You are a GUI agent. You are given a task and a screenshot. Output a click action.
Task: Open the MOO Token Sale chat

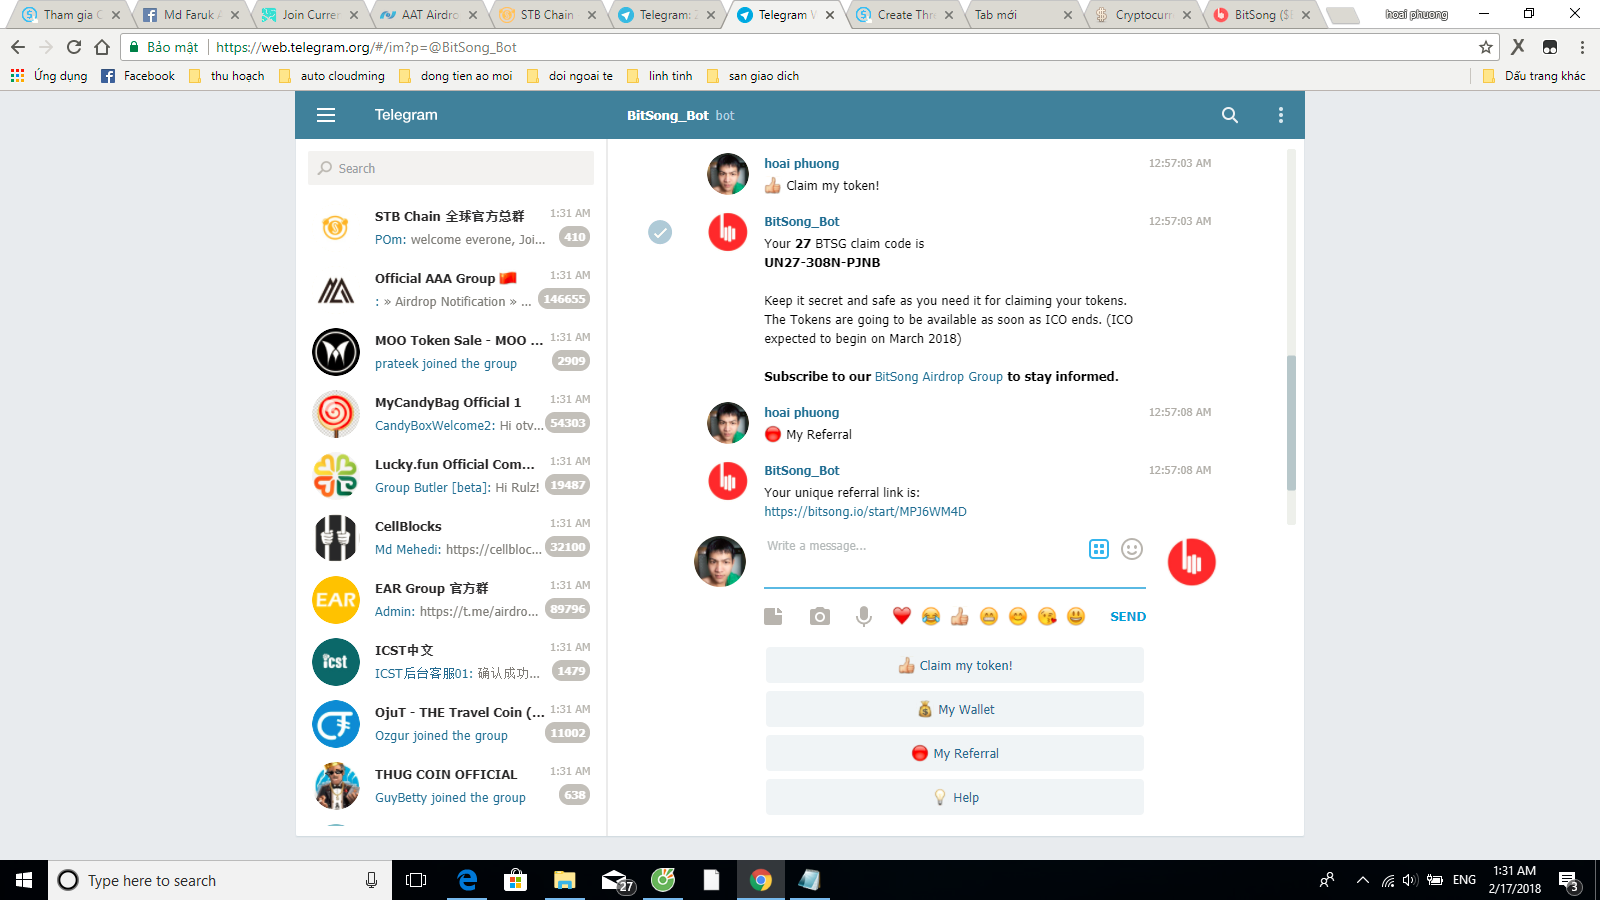(451, 352)
